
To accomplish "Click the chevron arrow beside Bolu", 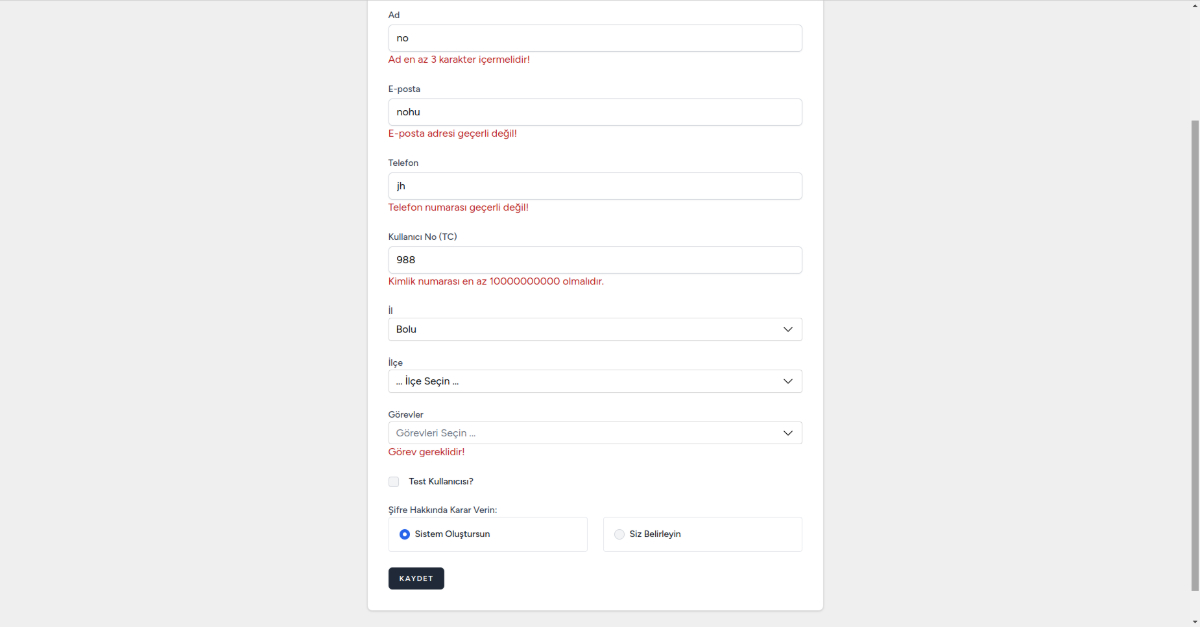I will 788,329.
